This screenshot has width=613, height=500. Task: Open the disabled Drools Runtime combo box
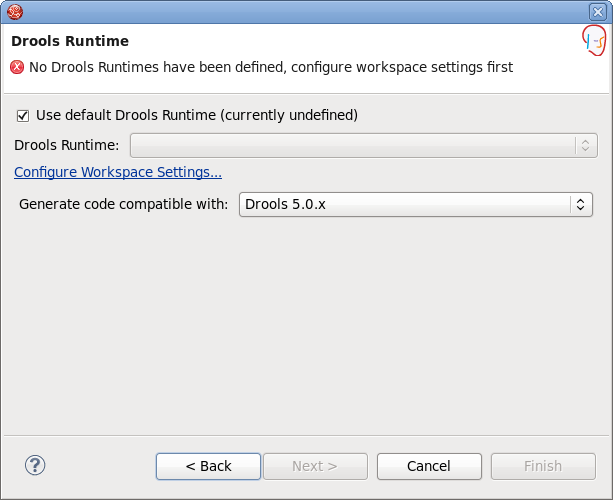(x=364, y=145)
